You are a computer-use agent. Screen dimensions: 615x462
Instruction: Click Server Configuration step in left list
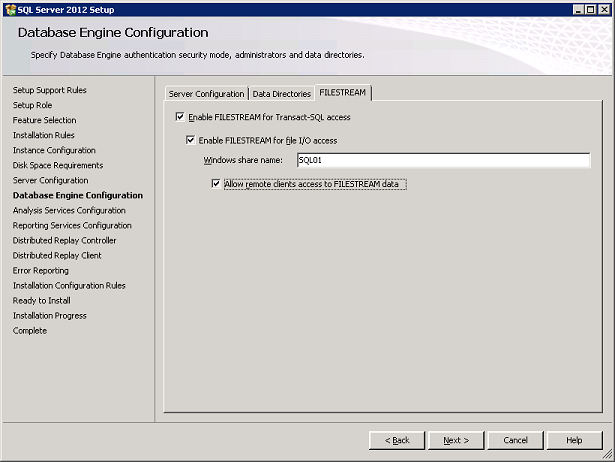(50, 180)
